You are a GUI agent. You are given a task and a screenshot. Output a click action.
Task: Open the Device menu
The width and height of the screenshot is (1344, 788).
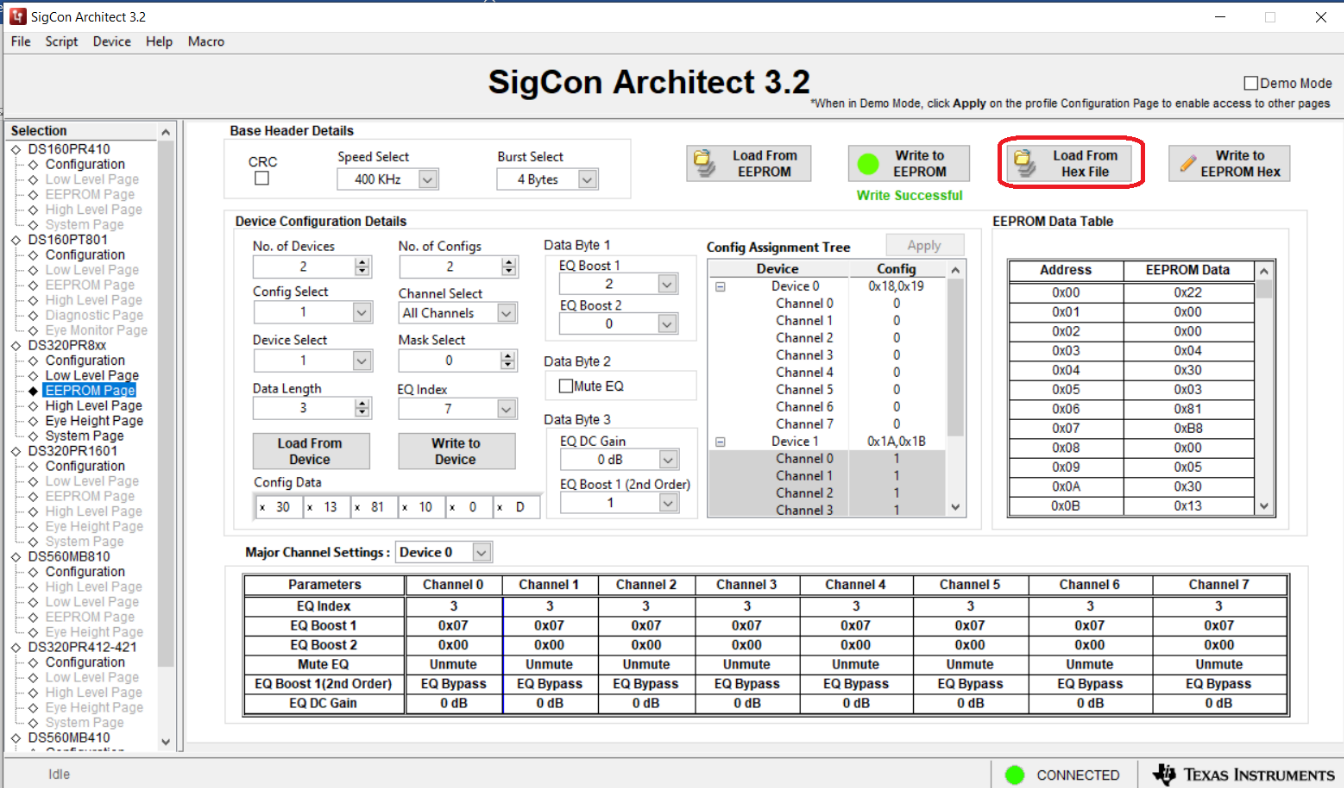click(112, 42)
